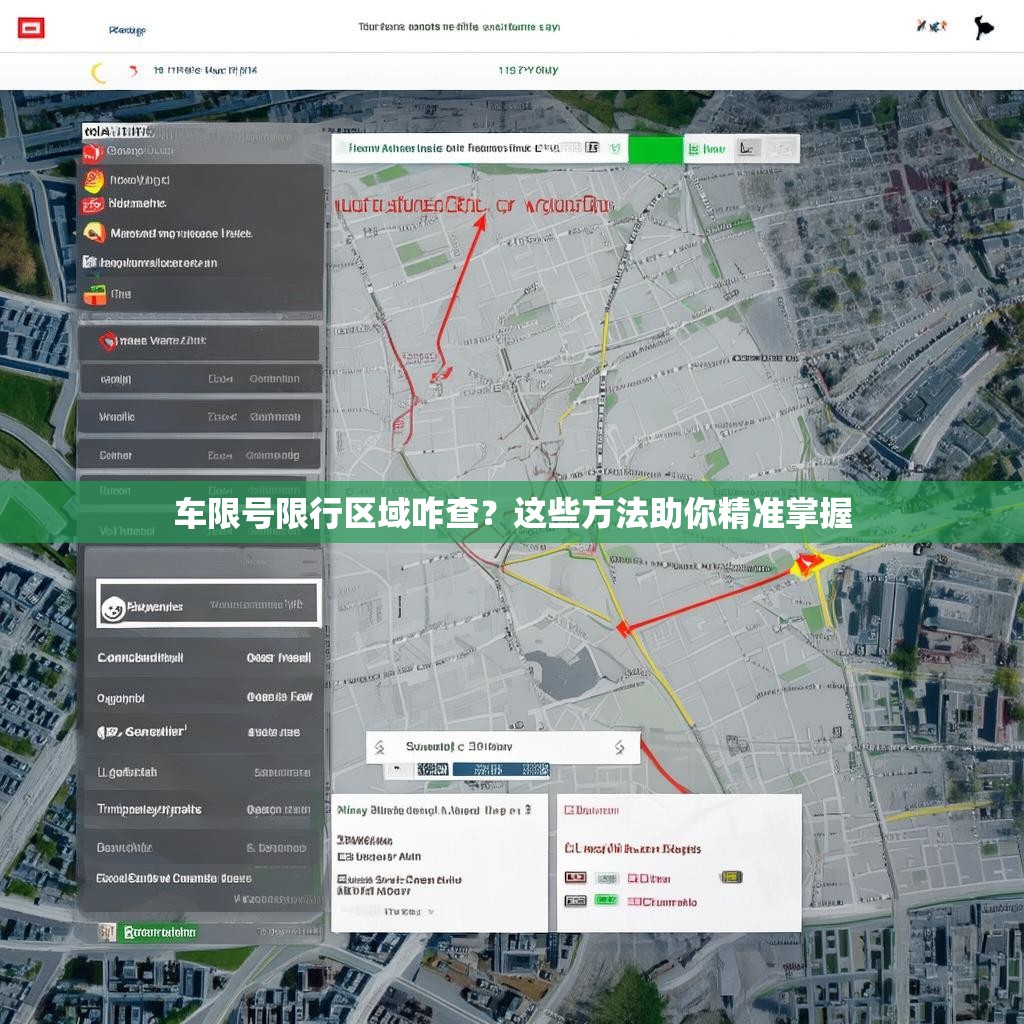The height and width of the screenshot is (1024, 1024).
Task: Click the red badge icon next to Ndemaehe
Action: pos(94,203)
